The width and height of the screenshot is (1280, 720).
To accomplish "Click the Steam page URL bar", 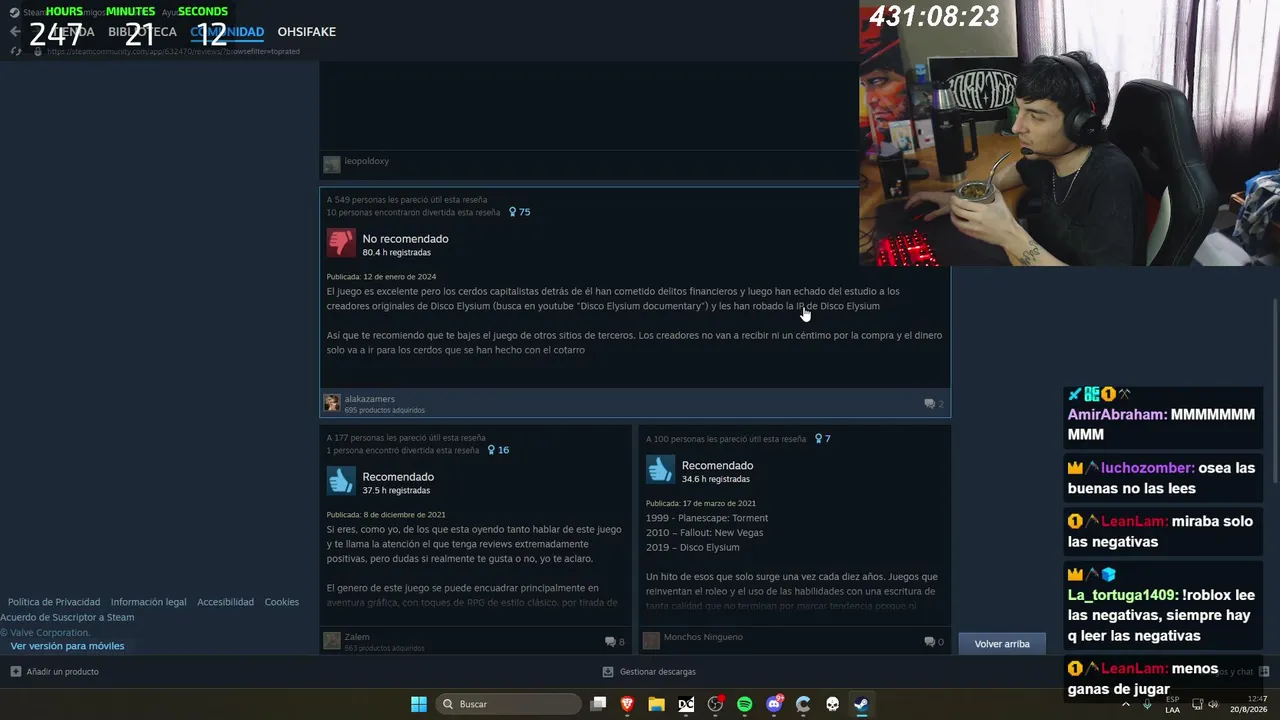I will (x=173, y=51).
